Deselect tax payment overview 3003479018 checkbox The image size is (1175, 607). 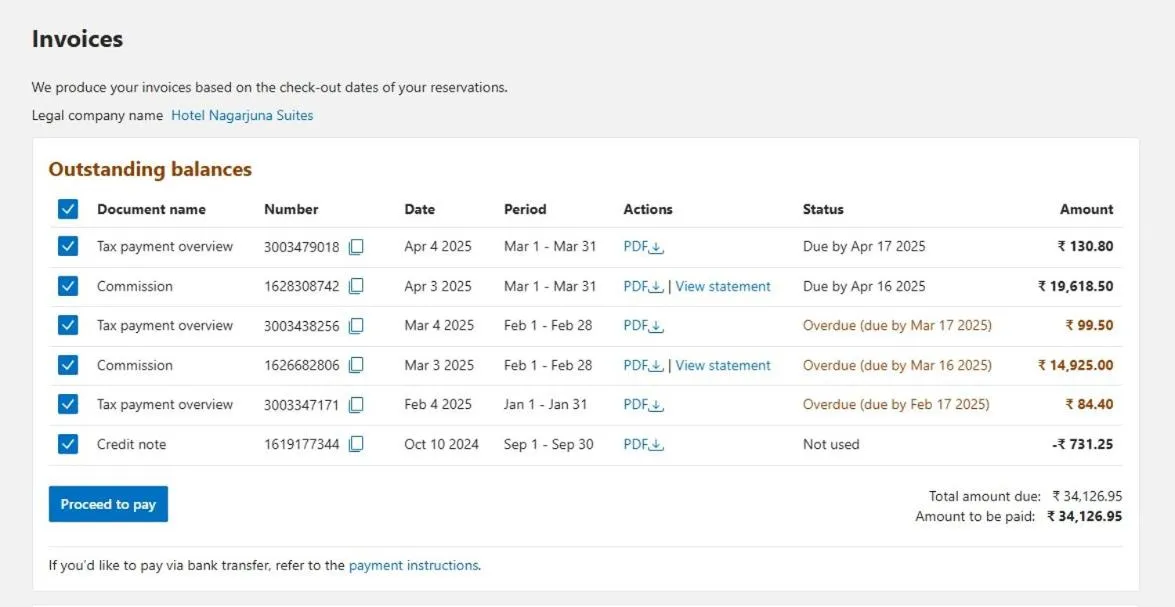tap(68, 246)
